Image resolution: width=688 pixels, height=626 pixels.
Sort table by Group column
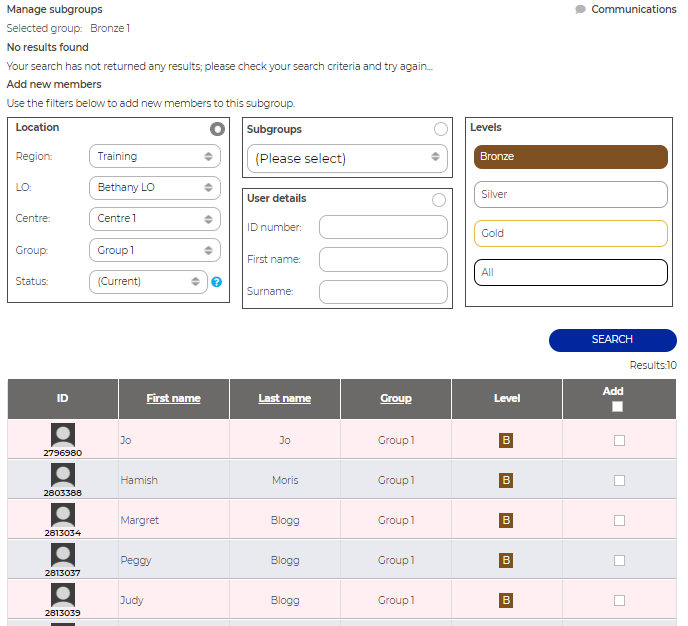point(396,398)
